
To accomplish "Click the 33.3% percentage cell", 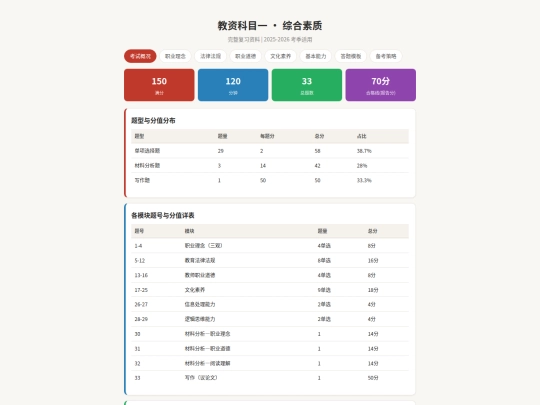I will point(364,180).
